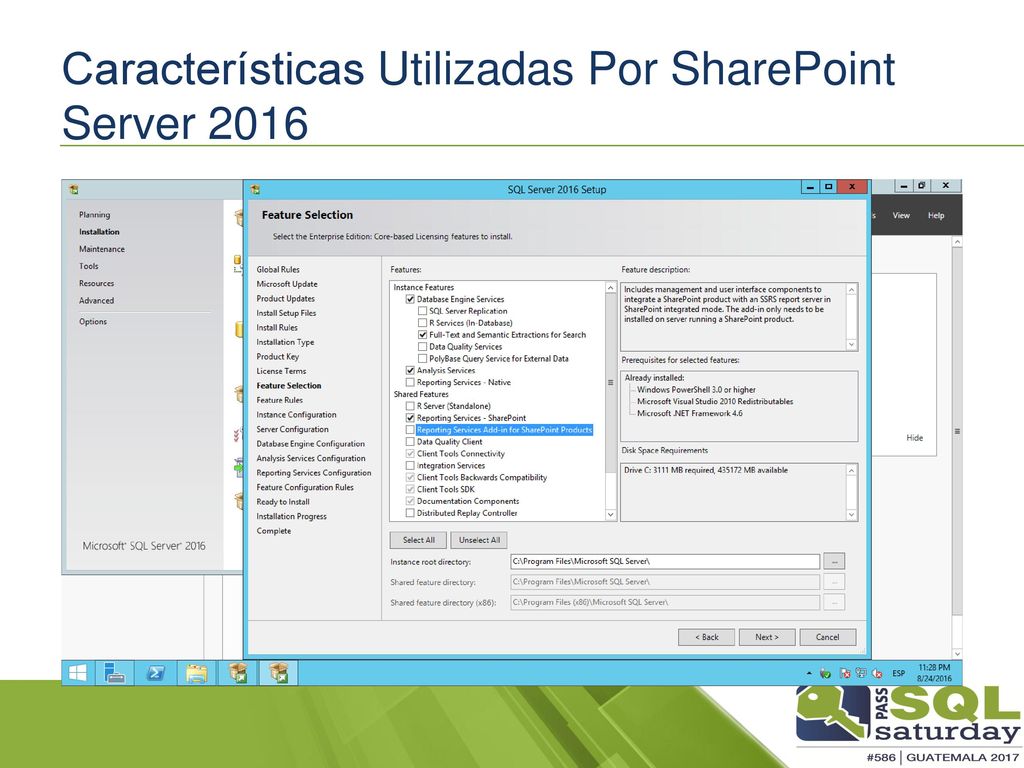Check Distributed Replay Controller
Viewport: 1024px width, 768px height.
click(x=410, y=513)
